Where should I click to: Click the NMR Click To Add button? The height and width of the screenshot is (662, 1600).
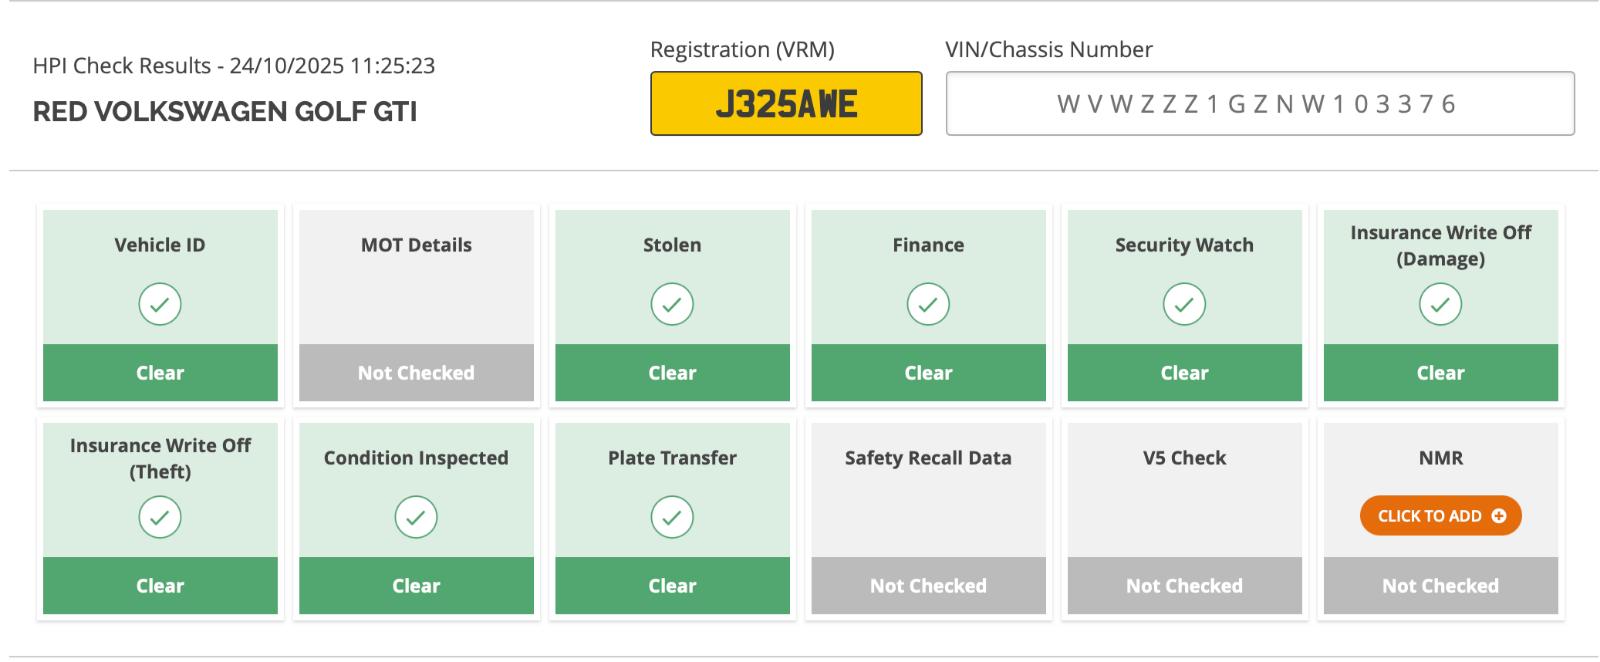click(1440, 516)
